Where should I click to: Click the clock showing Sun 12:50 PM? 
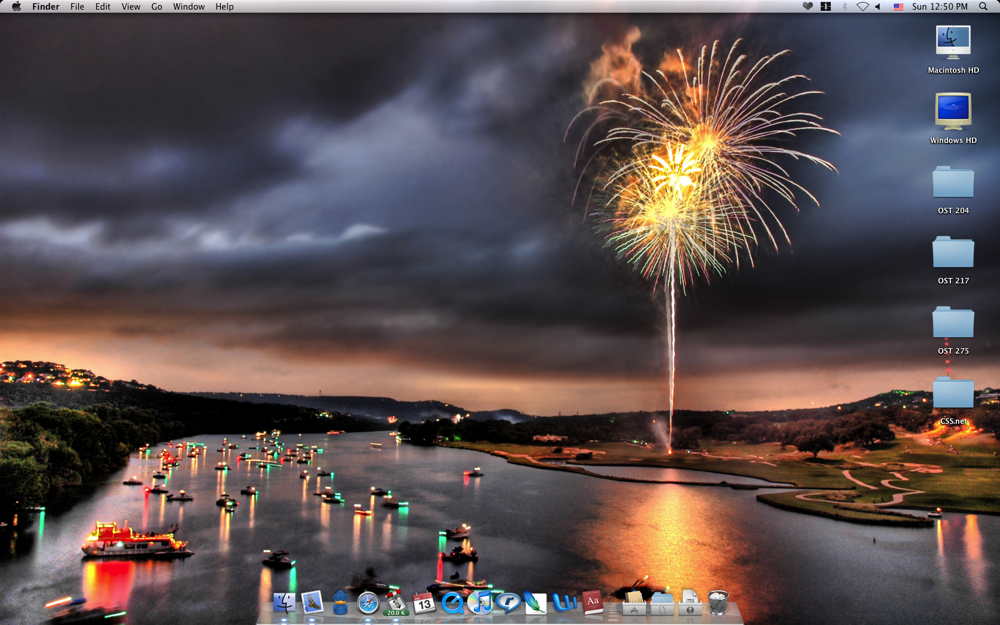pos(939,6)
